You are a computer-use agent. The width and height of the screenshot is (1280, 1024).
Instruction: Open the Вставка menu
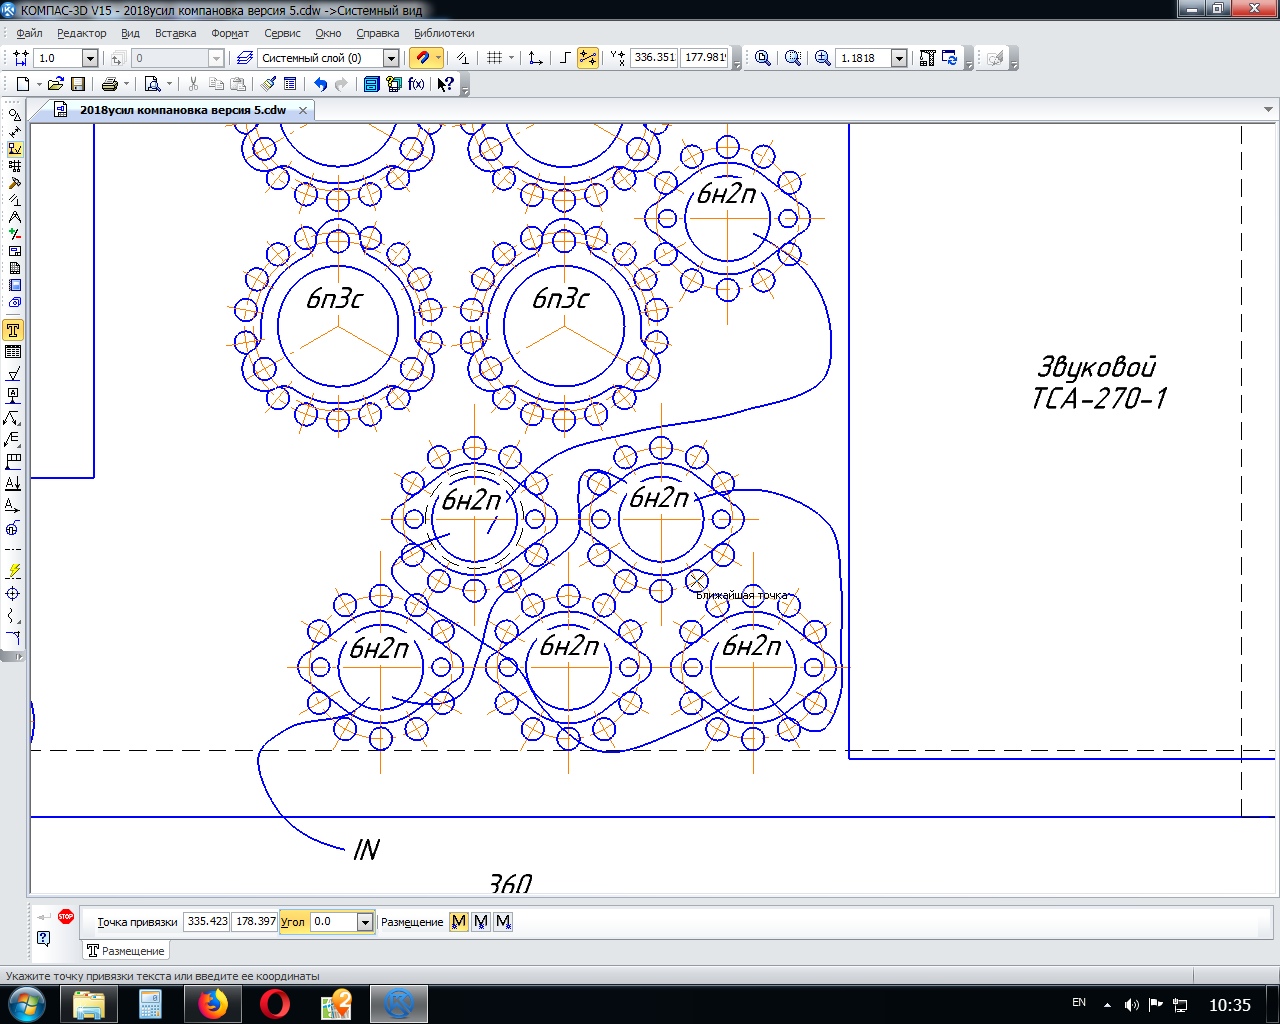click(x=175, y=33)
